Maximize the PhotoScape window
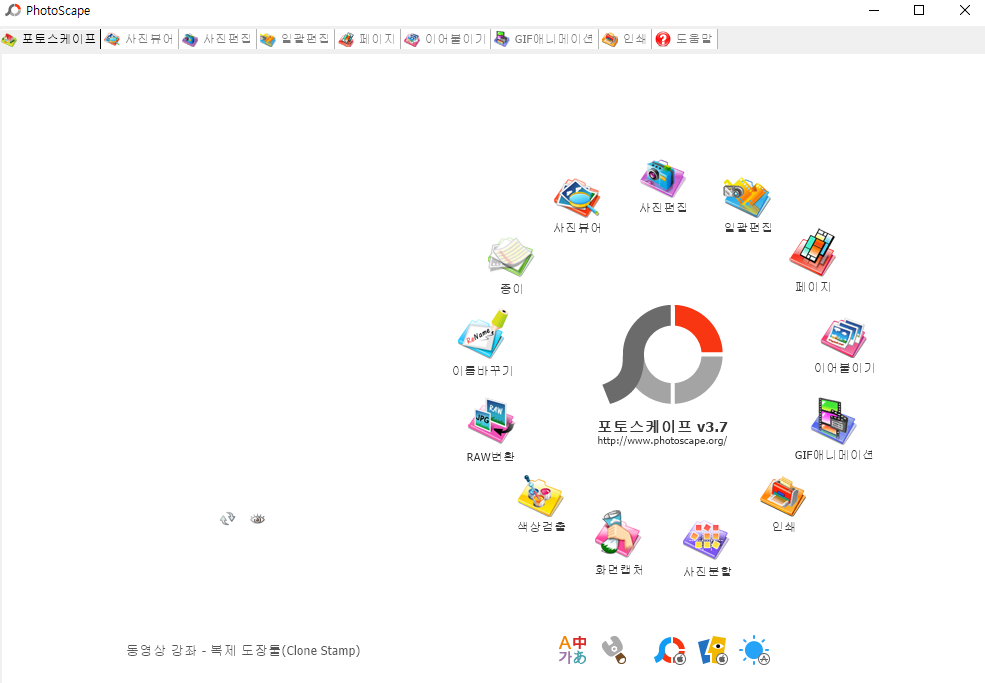 918,10
